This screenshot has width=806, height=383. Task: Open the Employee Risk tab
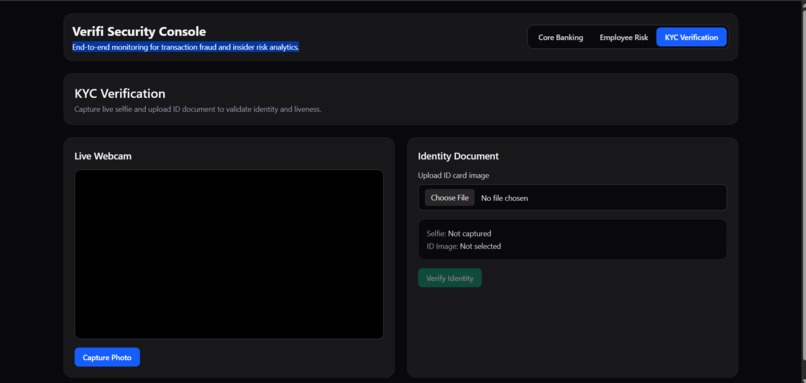pos(624,38)
